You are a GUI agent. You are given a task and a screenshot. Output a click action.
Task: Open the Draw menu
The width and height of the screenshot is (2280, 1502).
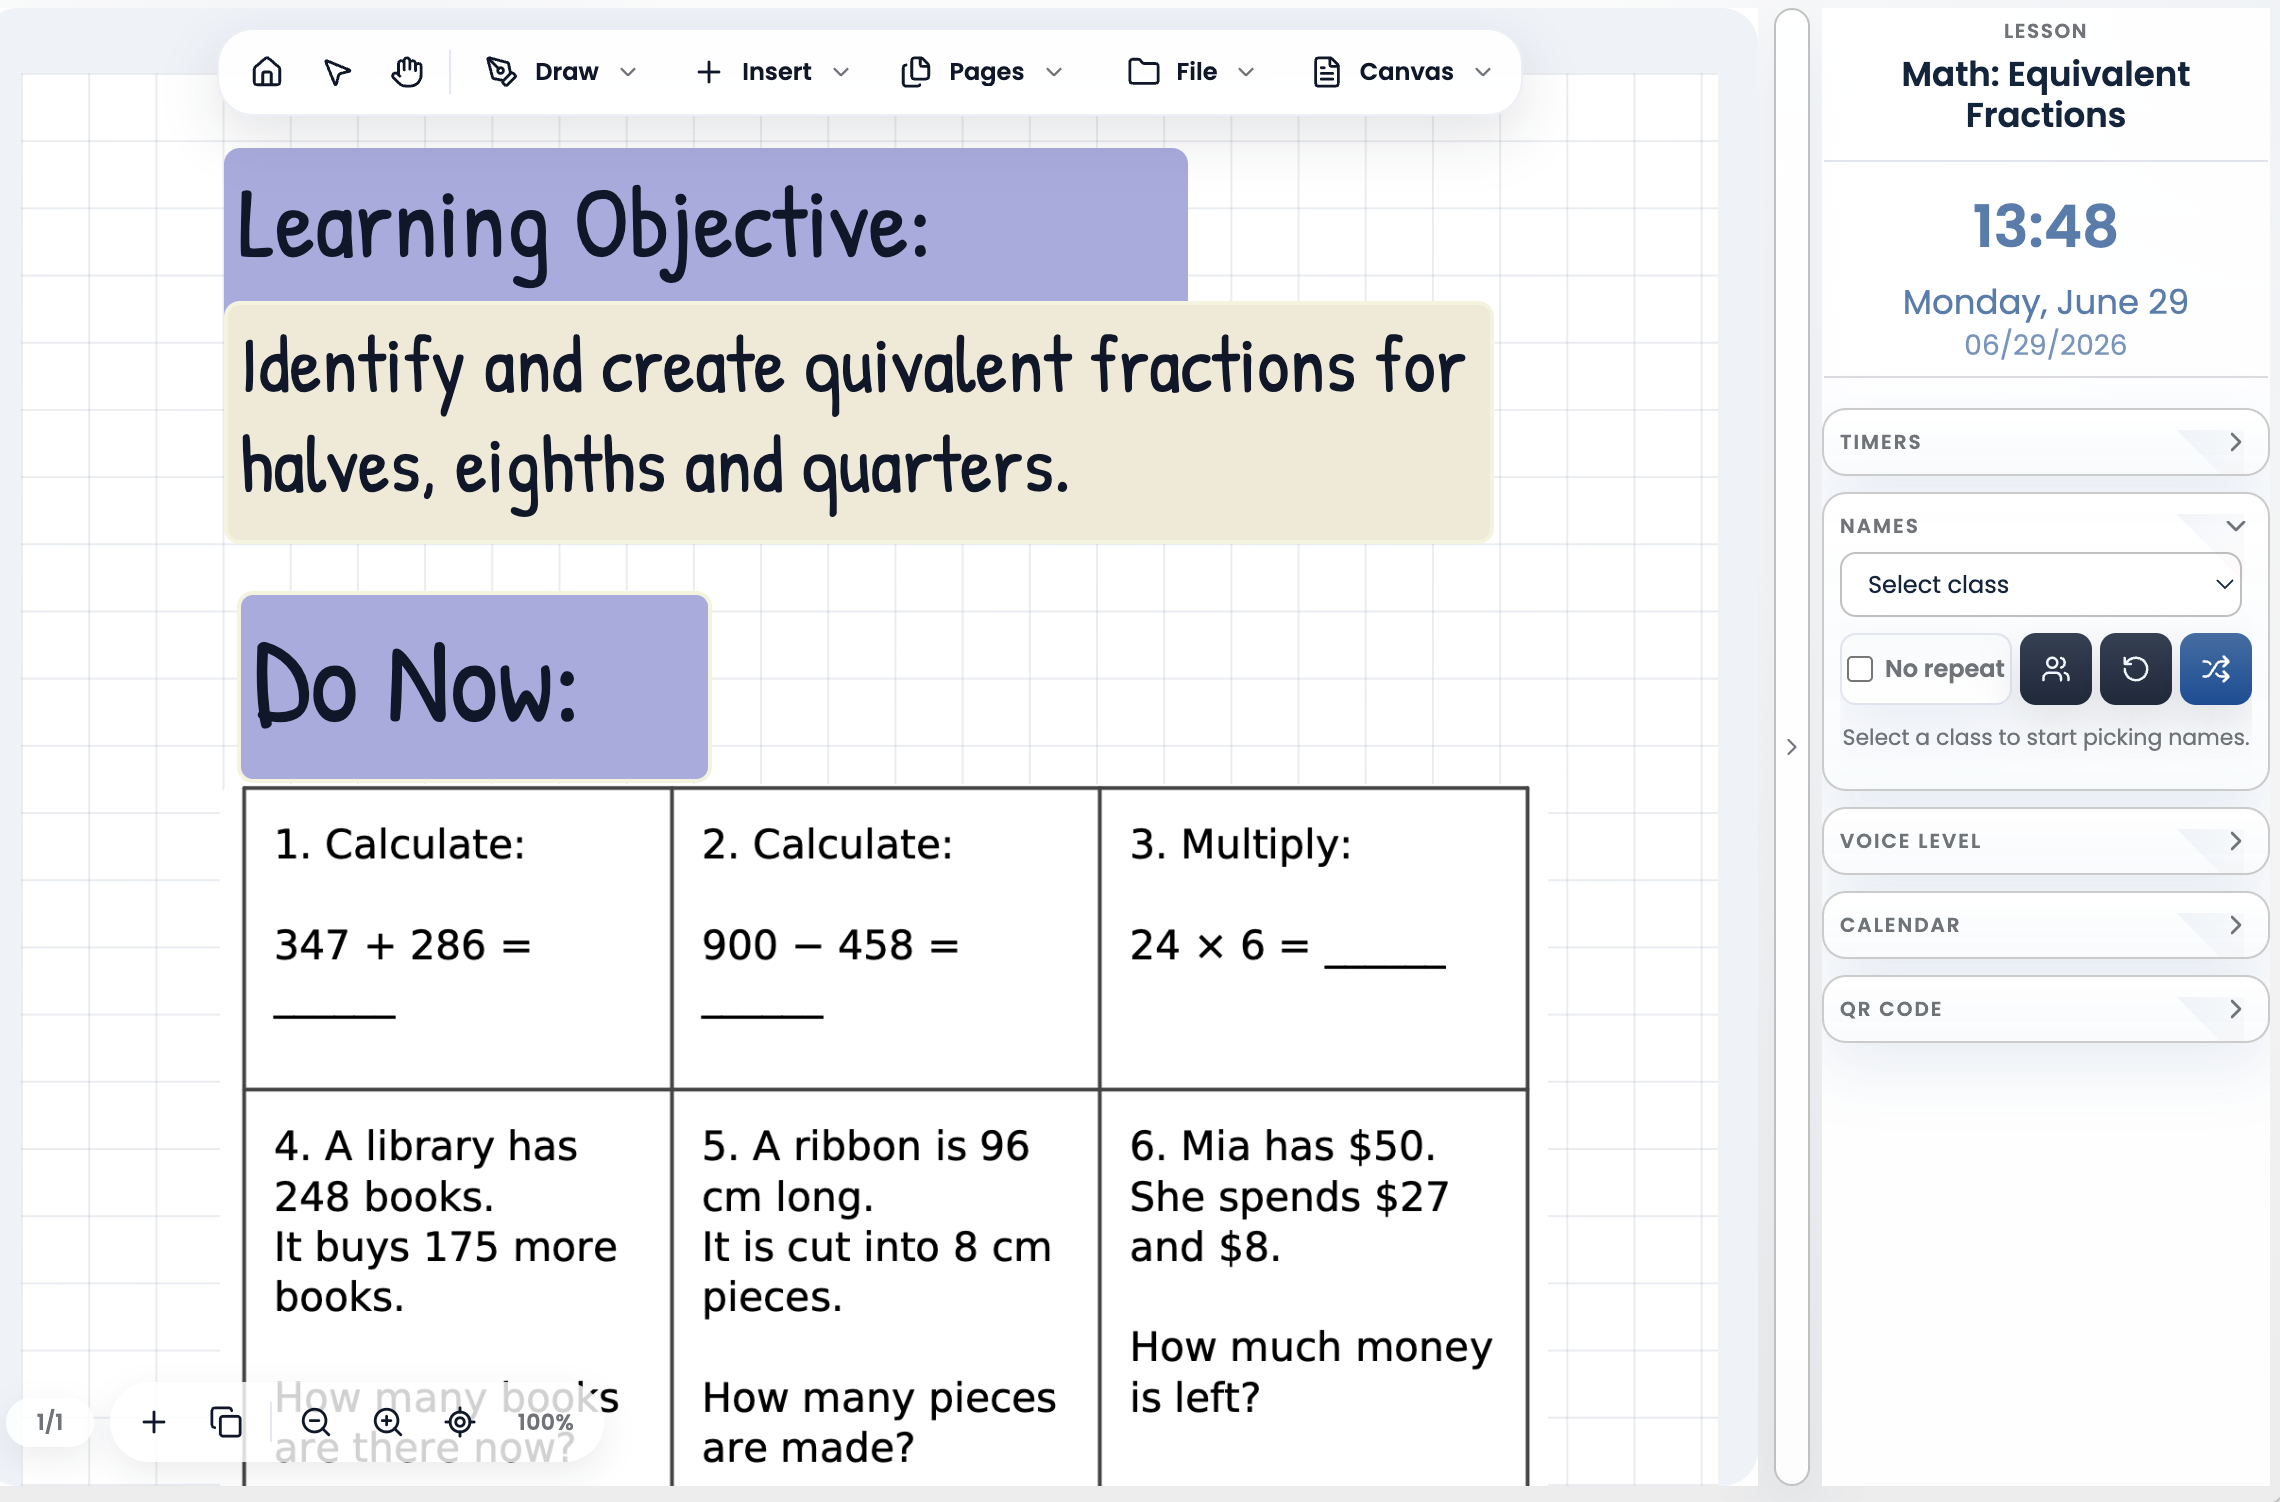[x=561, y=72]
